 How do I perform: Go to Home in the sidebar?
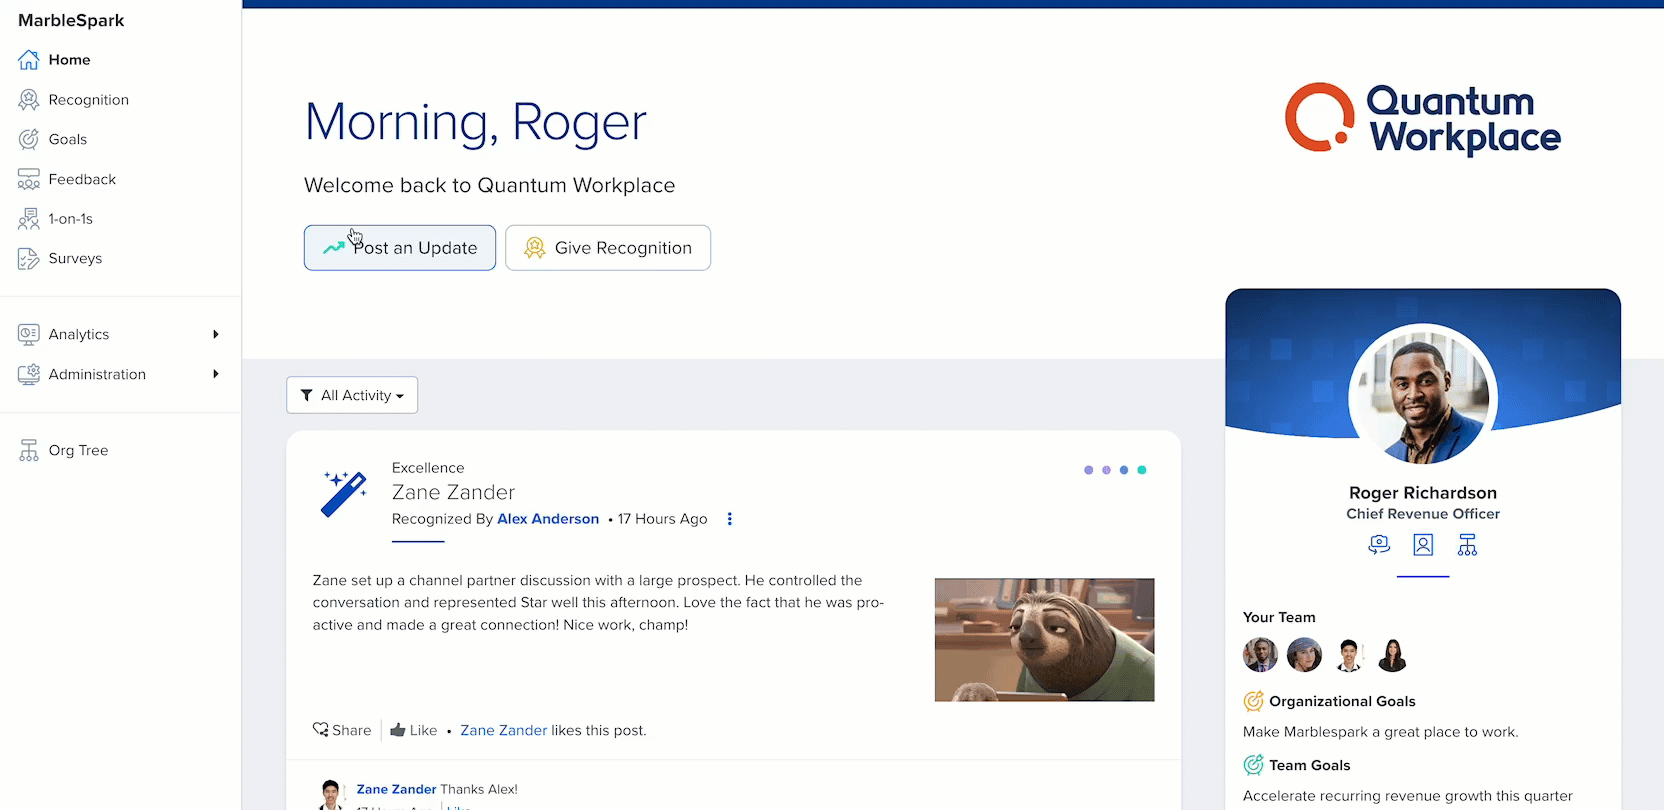tap(69, 60)
